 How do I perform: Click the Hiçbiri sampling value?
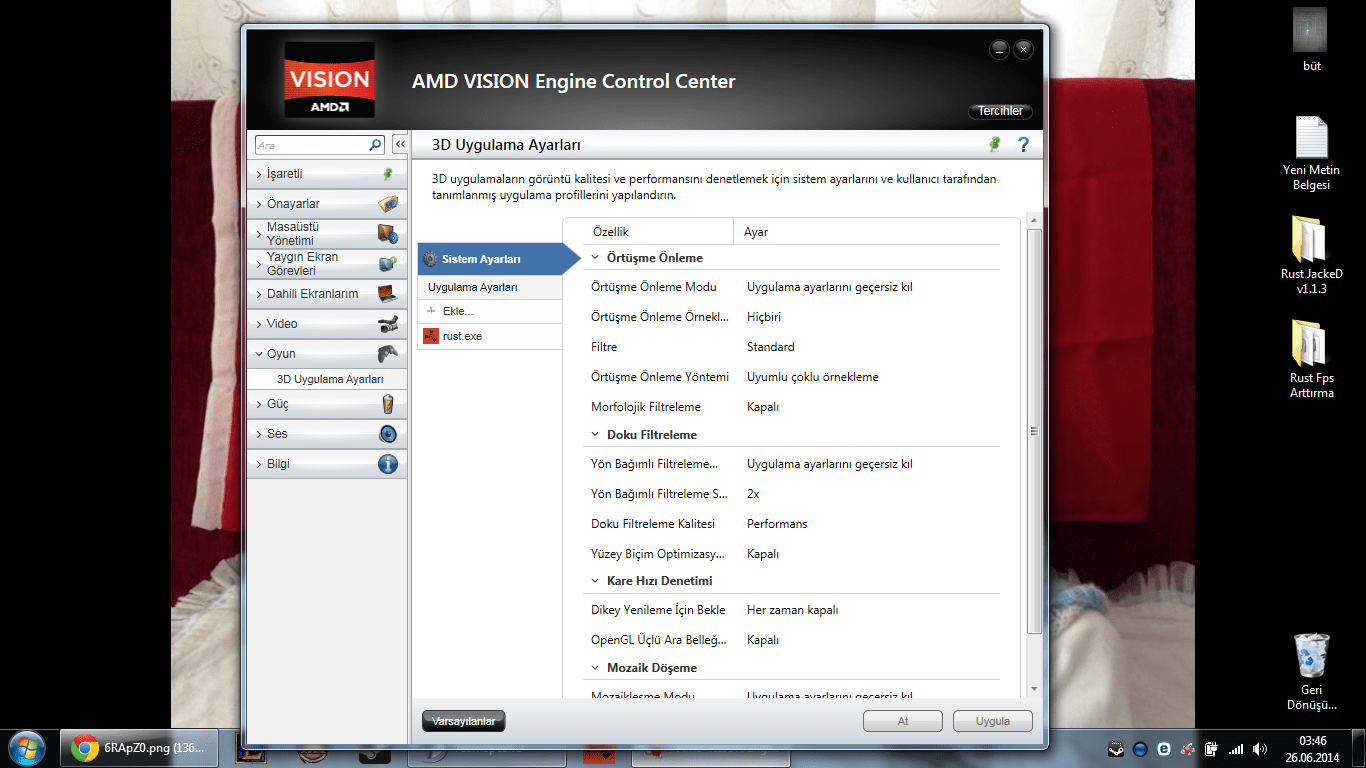tap(764, 317)
